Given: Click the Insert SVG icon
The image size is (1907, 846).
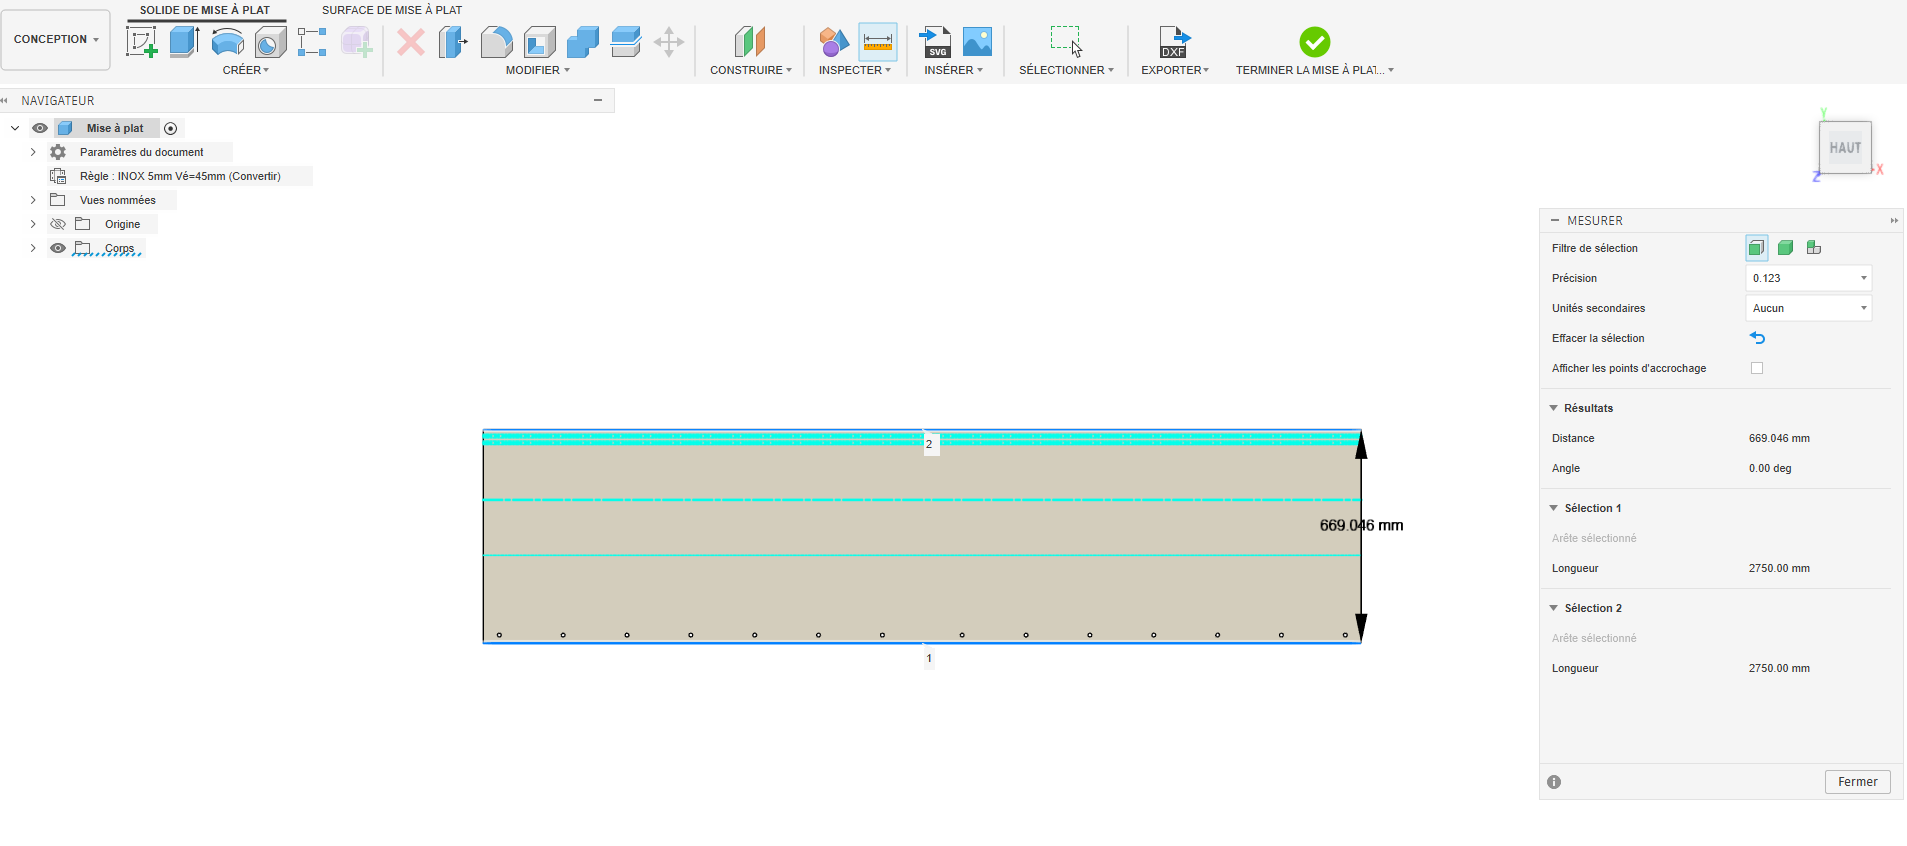Looking at the screenshot, I should (936, 42).
